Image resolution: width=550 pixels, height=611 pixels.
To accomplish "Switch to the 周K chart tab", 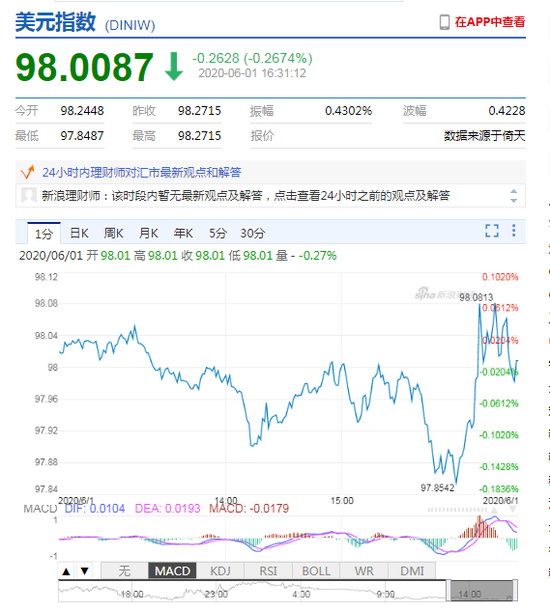I will point(113,233).
